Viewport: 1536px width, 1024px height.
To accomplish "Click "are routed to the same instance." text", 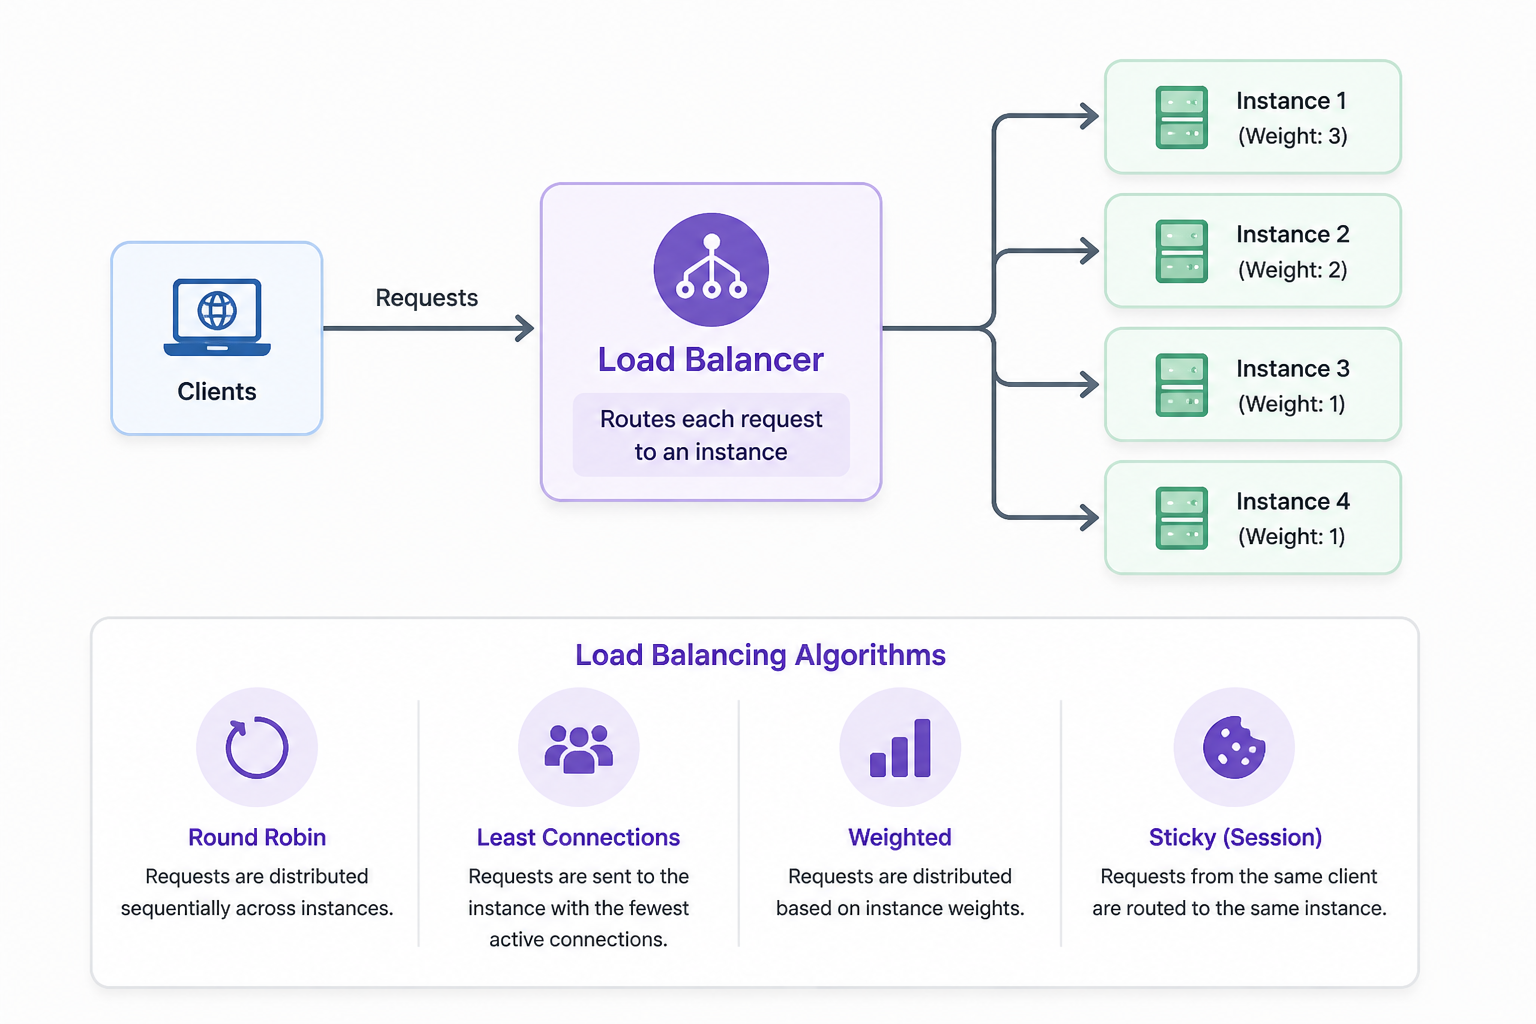I will (x=1239, y=908).
